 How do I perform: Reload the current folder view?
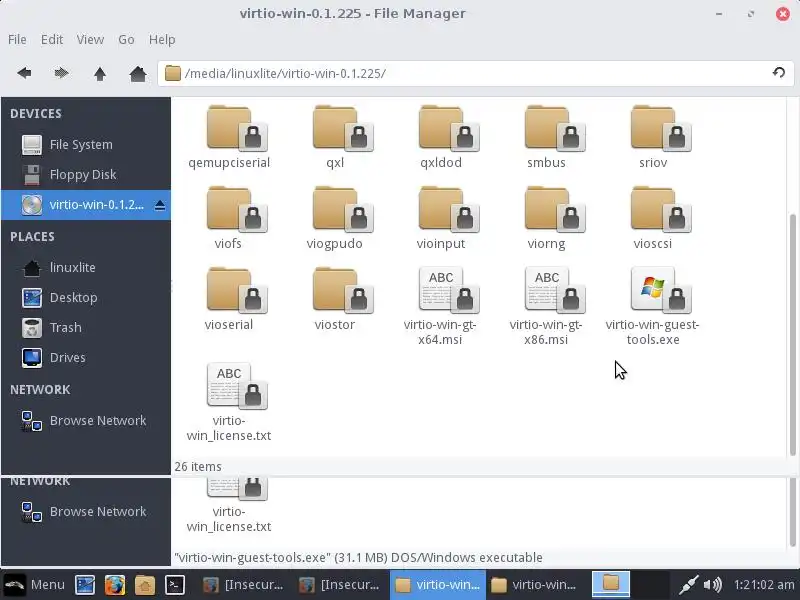[x=779, y=73]
